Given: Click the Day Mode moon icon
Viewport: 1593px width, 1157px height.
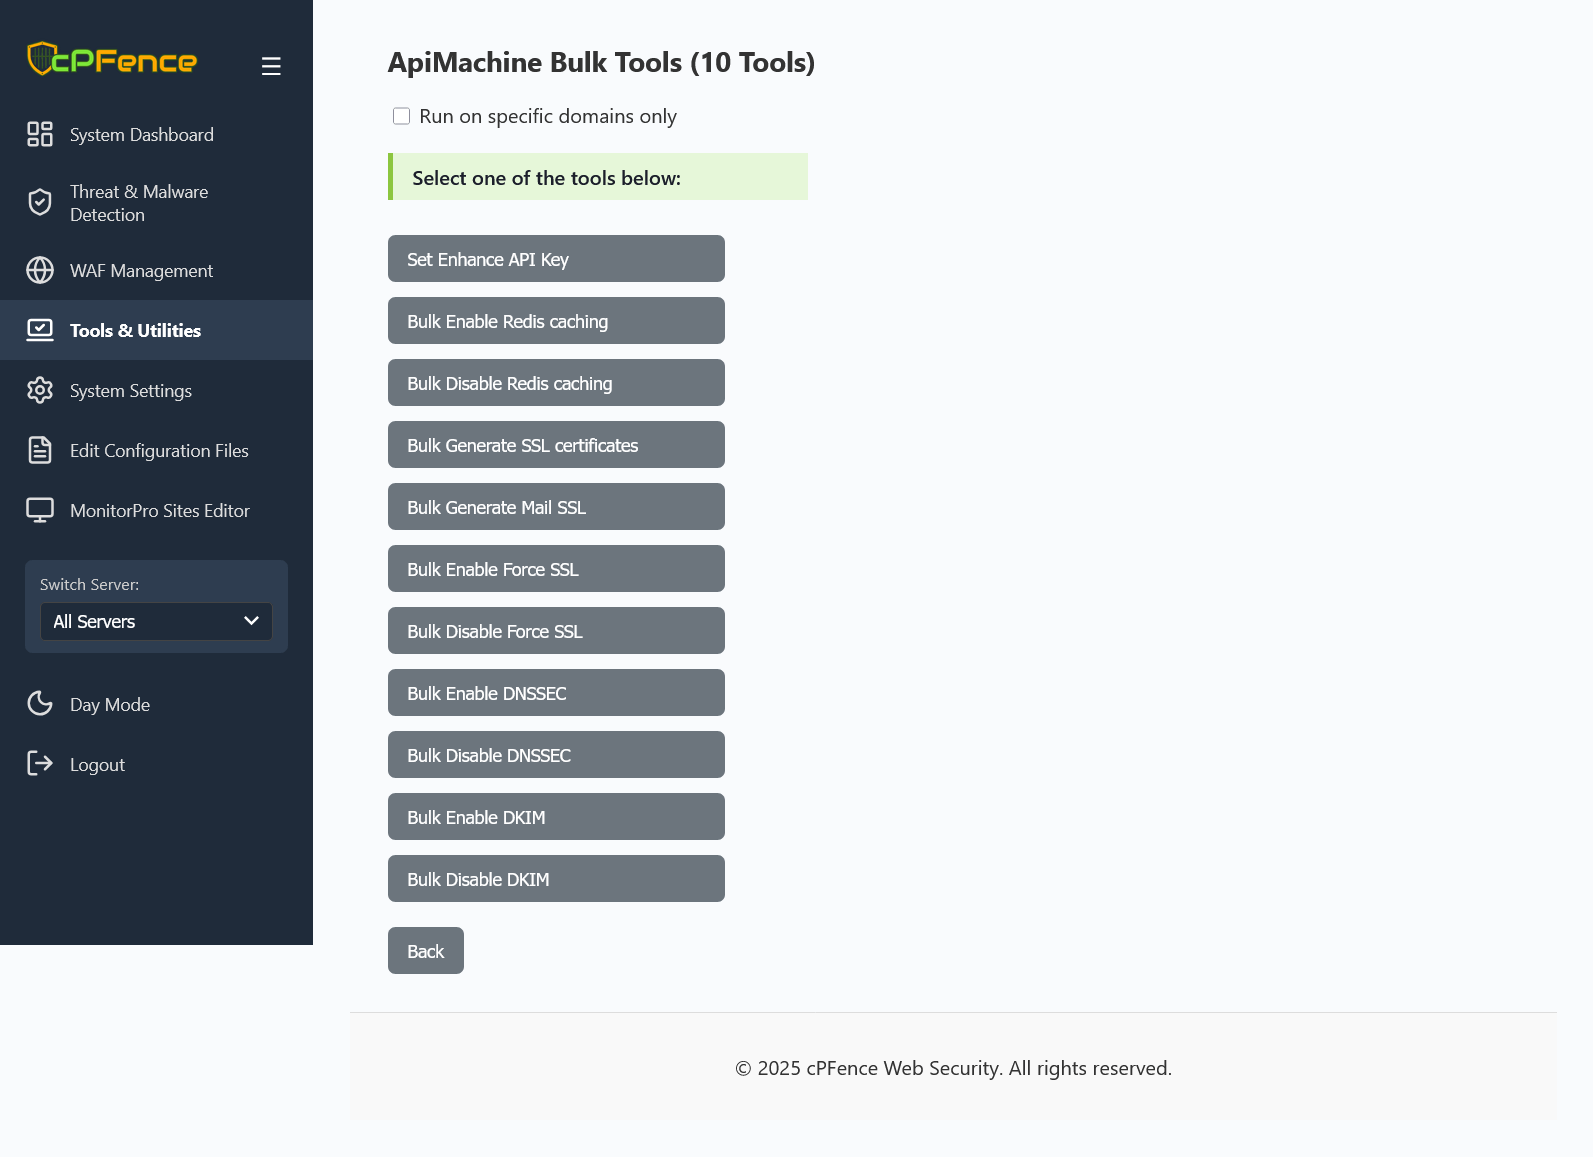Looking at the screenshot, I should point(40,704).
